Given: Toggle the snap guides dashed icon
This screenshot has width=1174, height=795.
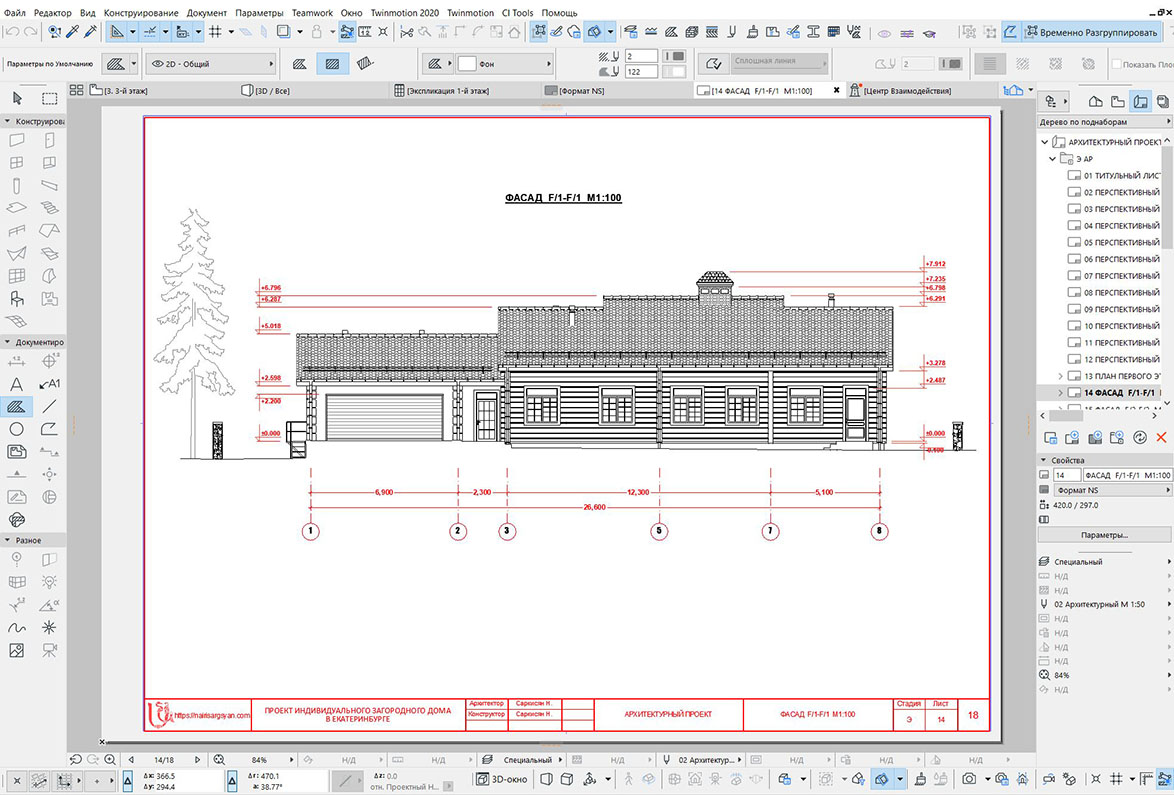Looking at the screenshot, I should (150, 31).
